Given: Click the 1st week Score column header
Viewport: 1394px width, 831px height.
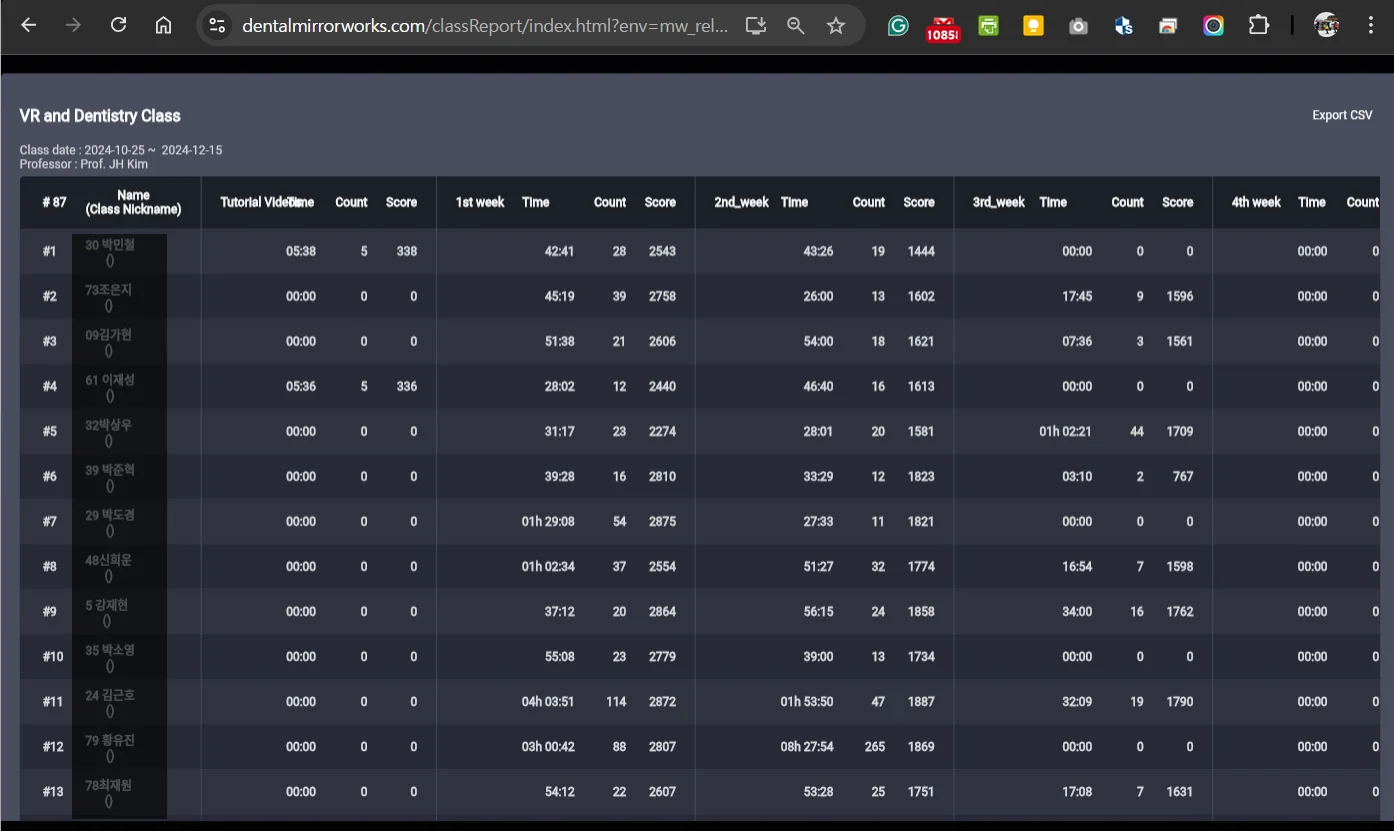Looking at the screenshot, I should [660, 202].
